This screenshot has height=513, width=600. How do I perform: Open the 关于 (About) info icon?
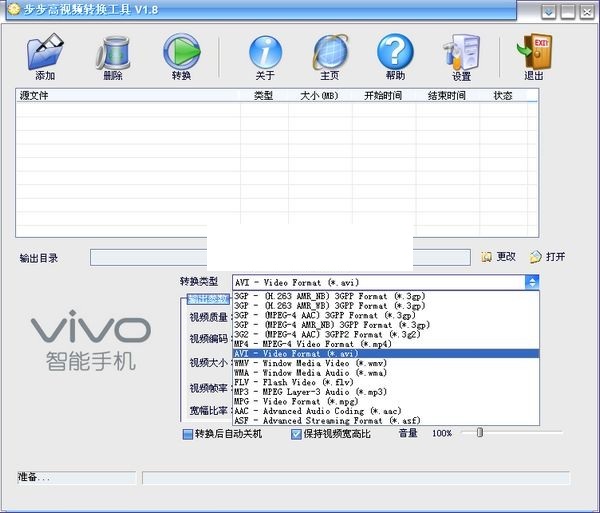click(x=265, y=52)
